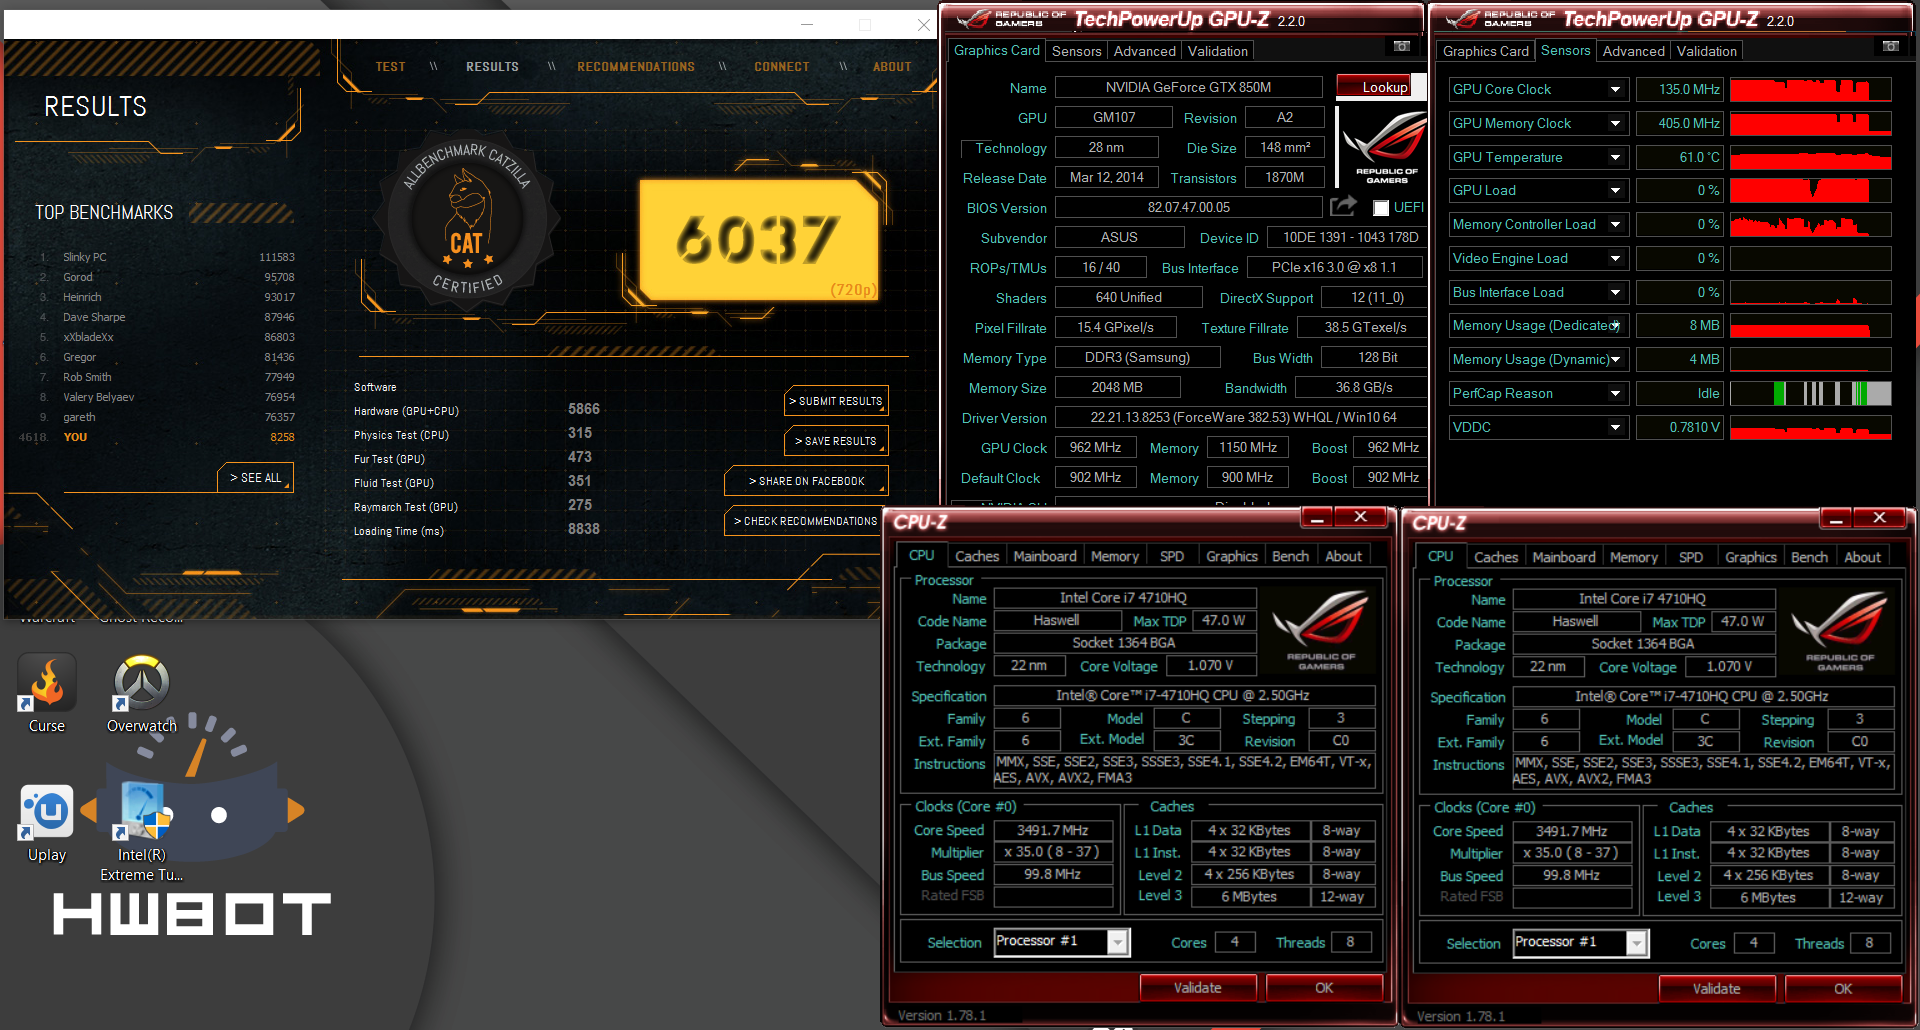Switch to Sensors tab in left GPU-Z window
Screen dimensions: 1920x1030
click(x=1076, y=51)
